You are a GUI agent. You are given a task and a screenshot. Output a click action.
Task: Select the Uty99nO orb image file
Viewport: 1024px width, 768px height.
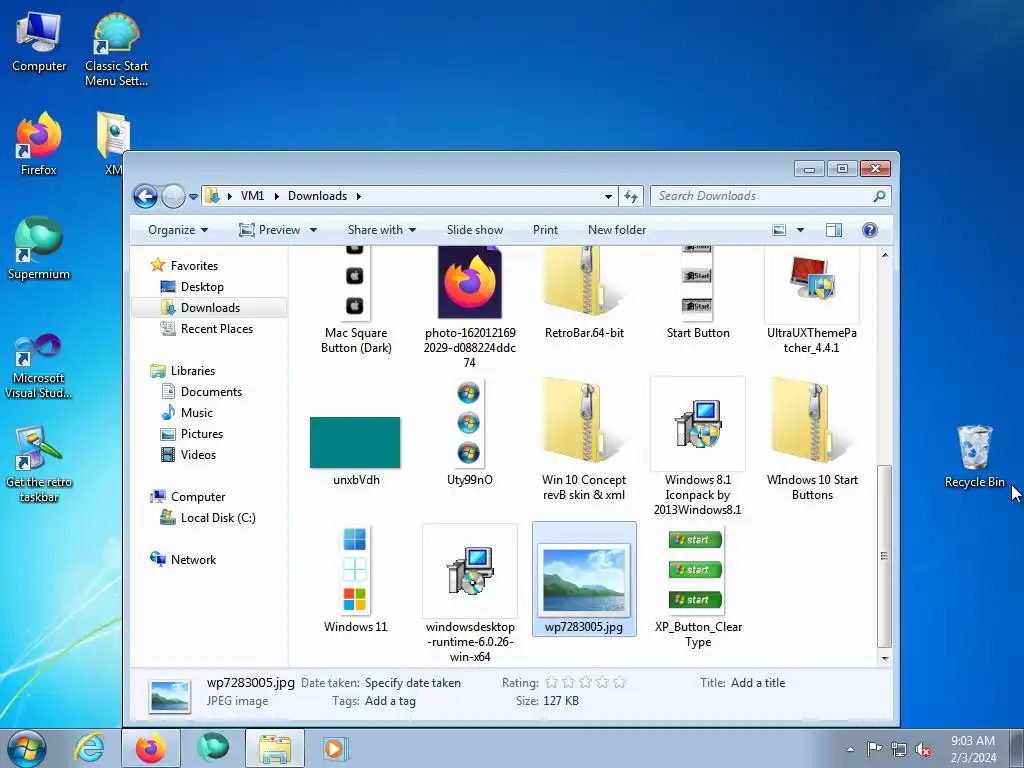click(x=470, y=434)
